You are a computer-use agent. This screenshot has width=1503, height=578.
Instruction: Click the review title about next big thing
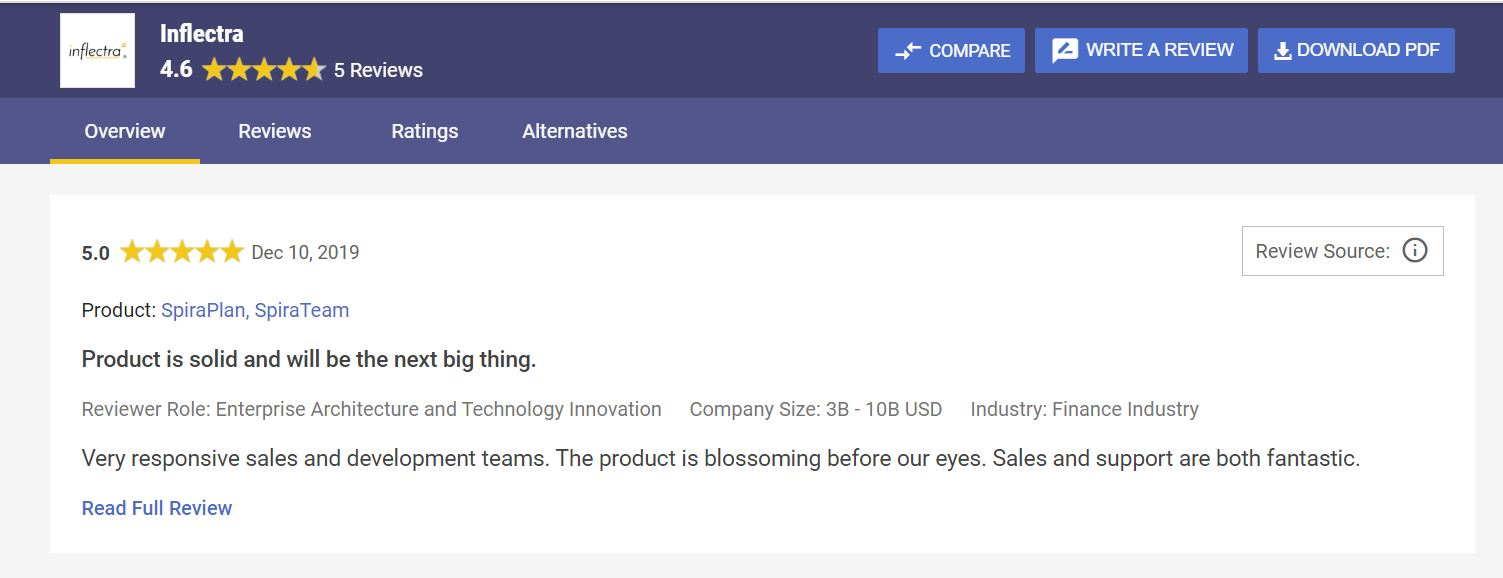tap(308, 359)
